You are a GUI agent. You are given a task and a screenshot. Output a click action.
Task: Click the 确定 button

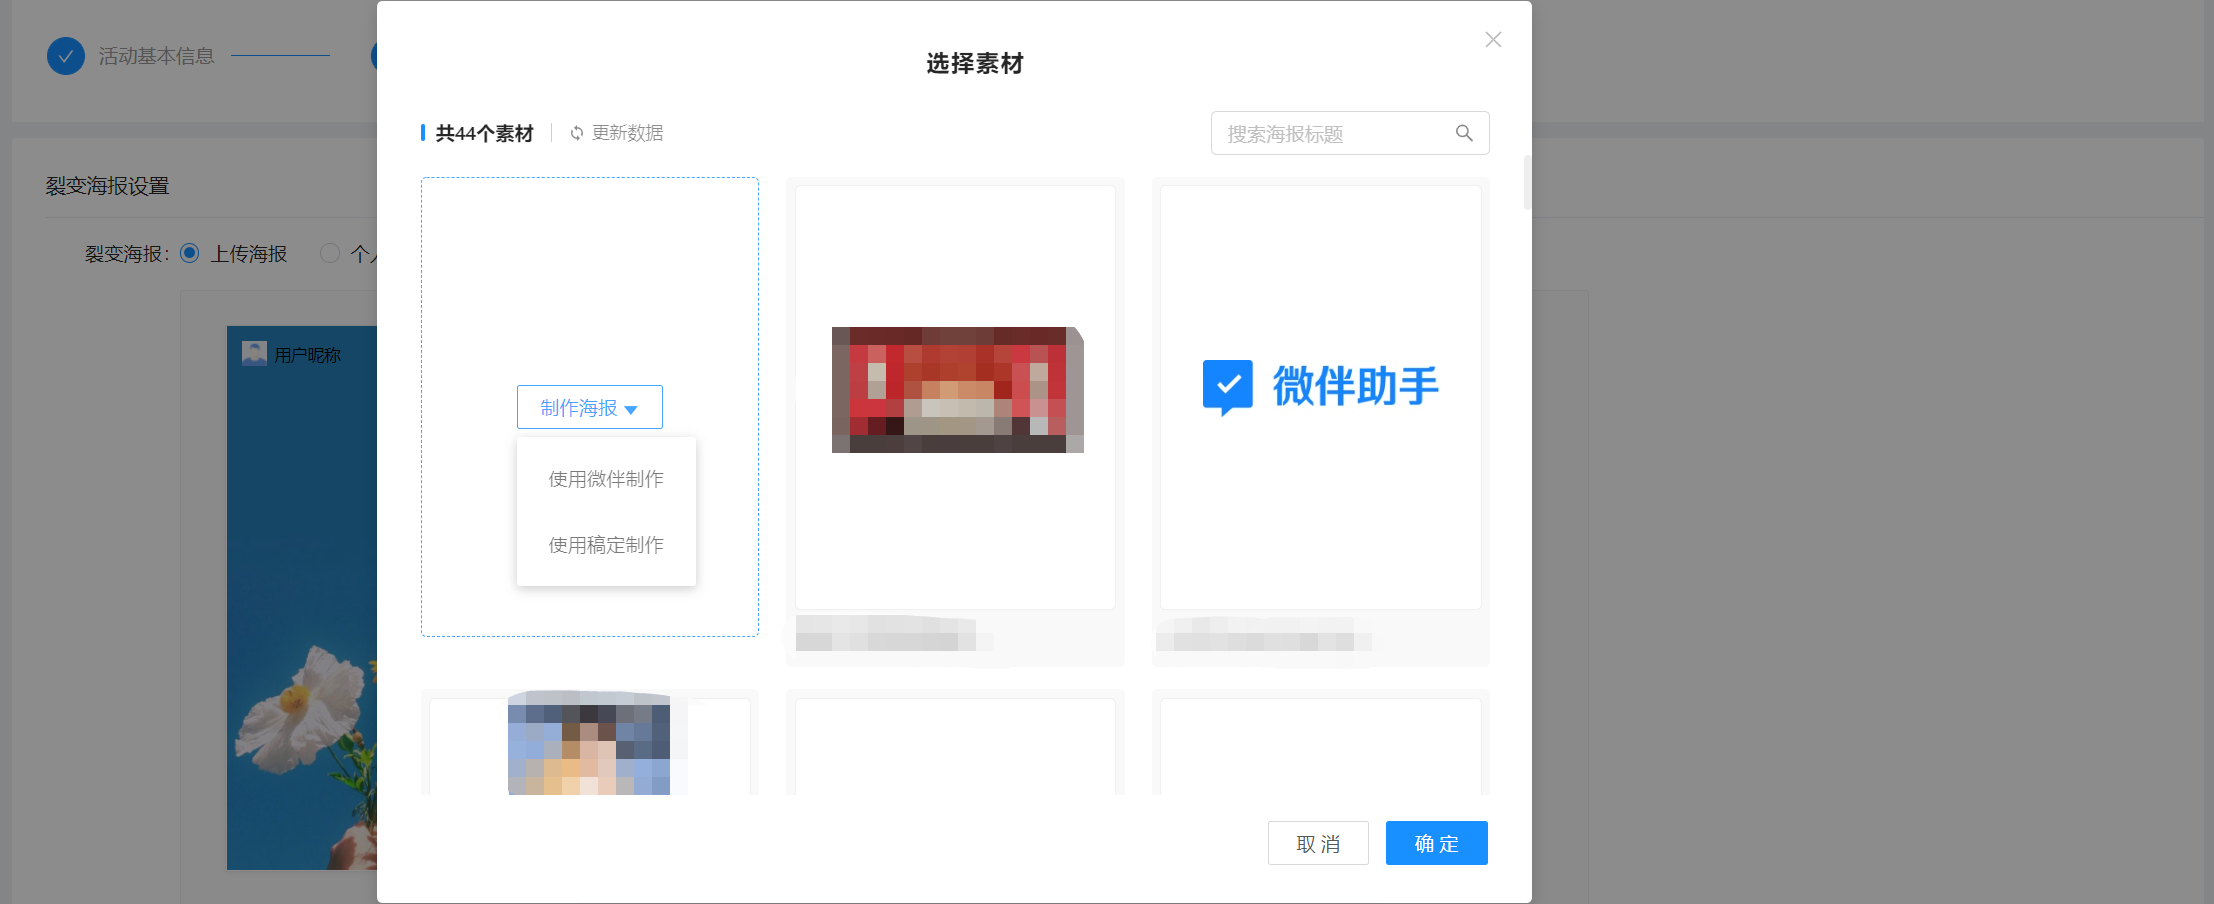point(1437,843)
